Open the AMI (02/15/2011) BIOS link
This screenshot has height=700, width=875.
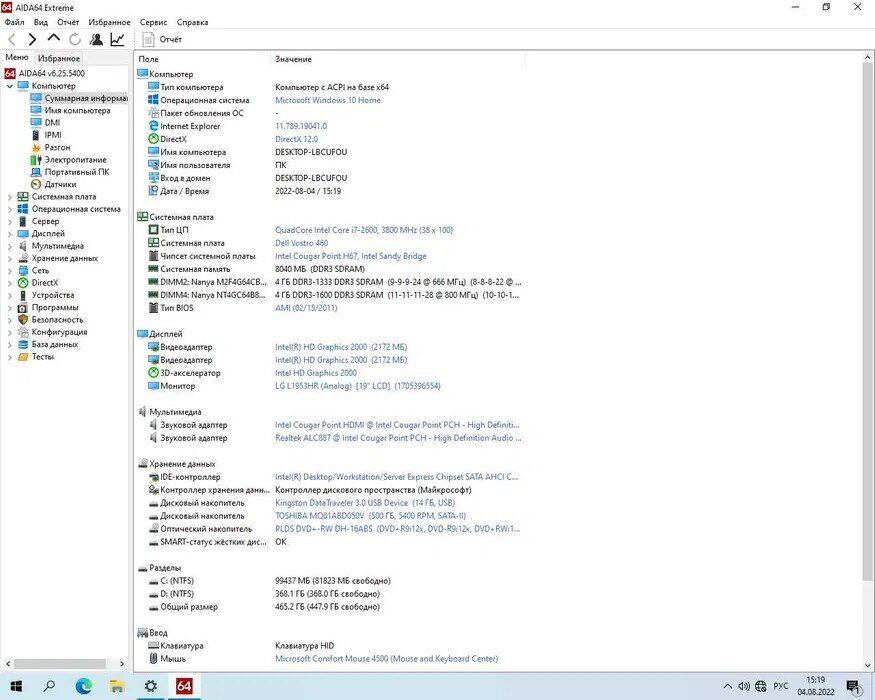pos(306,308)
